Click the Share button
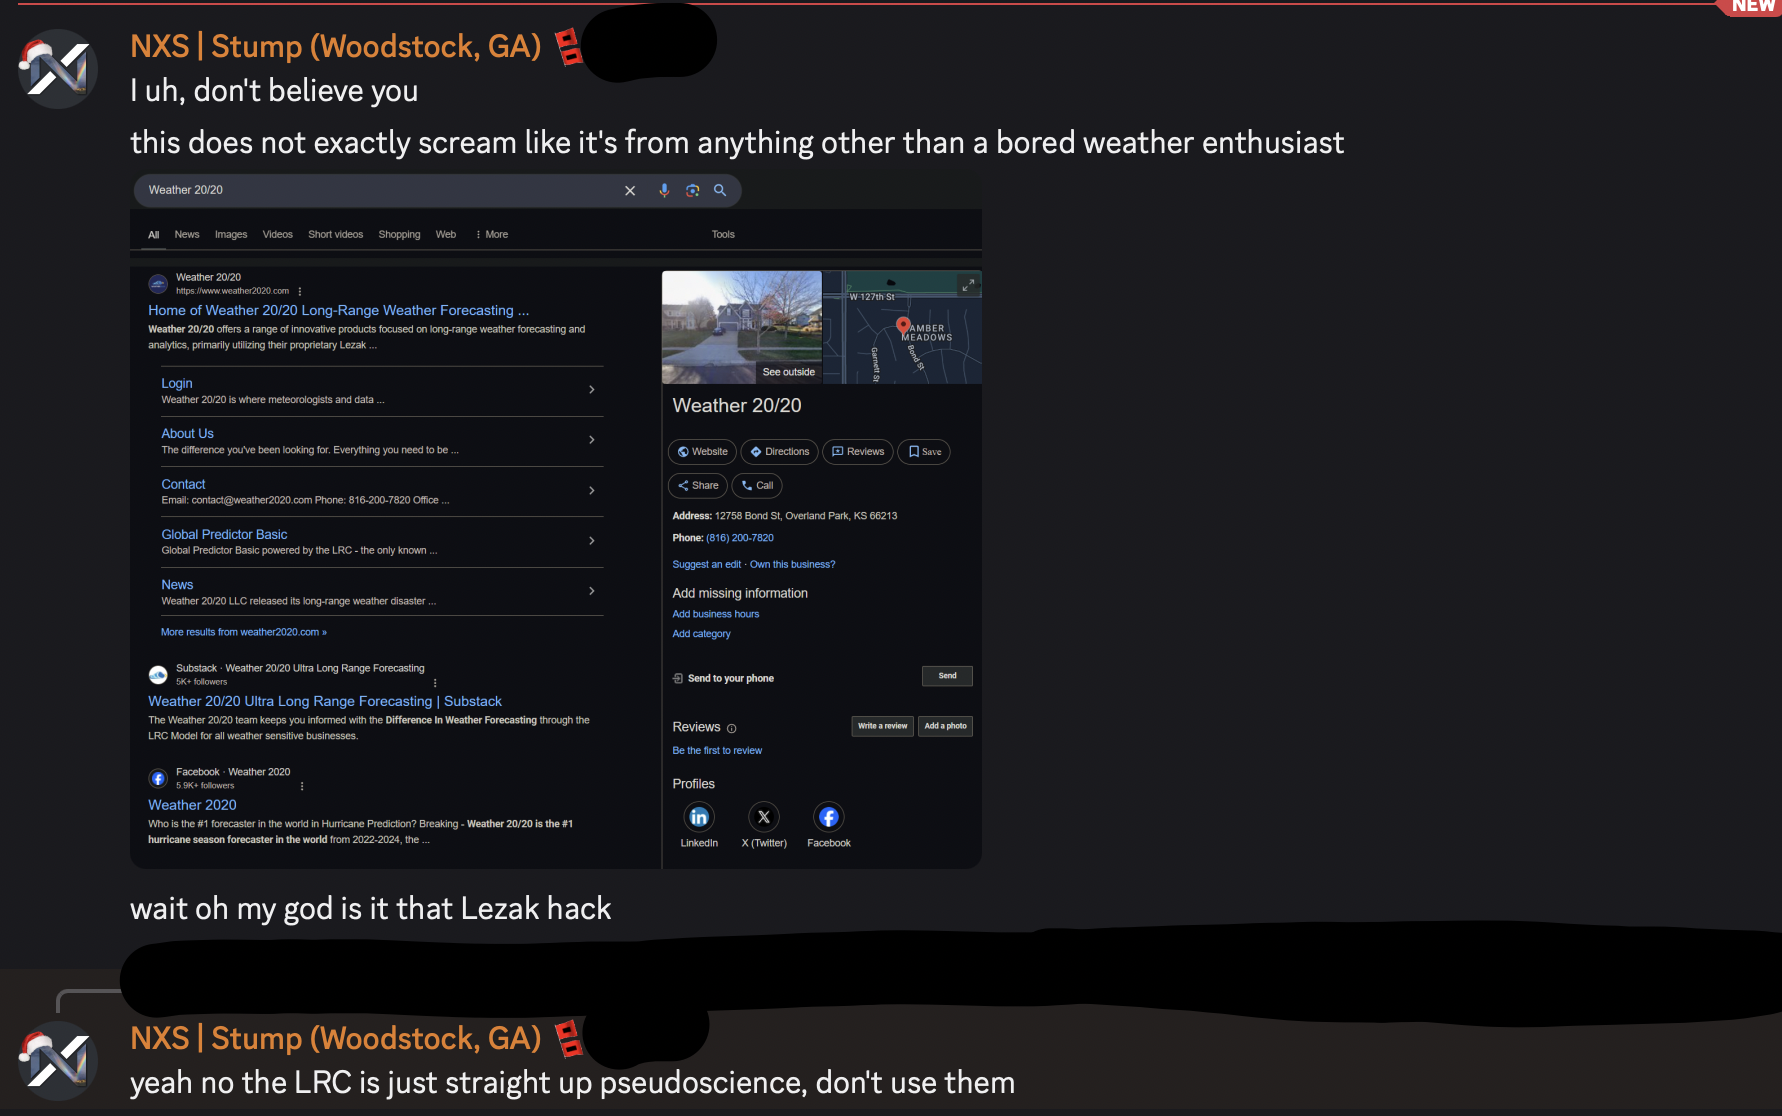1782x1116 pixels. [x=698, y=486]
